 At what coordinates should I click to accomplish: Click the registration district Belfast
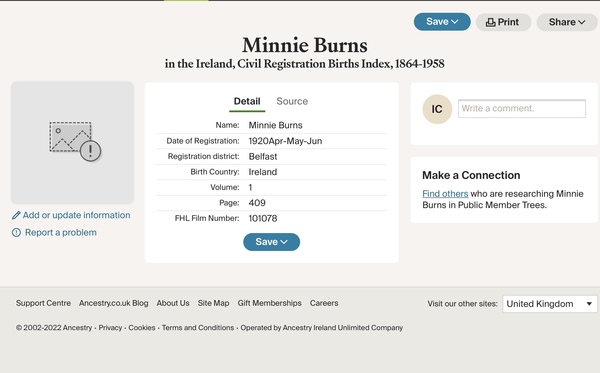(x=263, y=156)
